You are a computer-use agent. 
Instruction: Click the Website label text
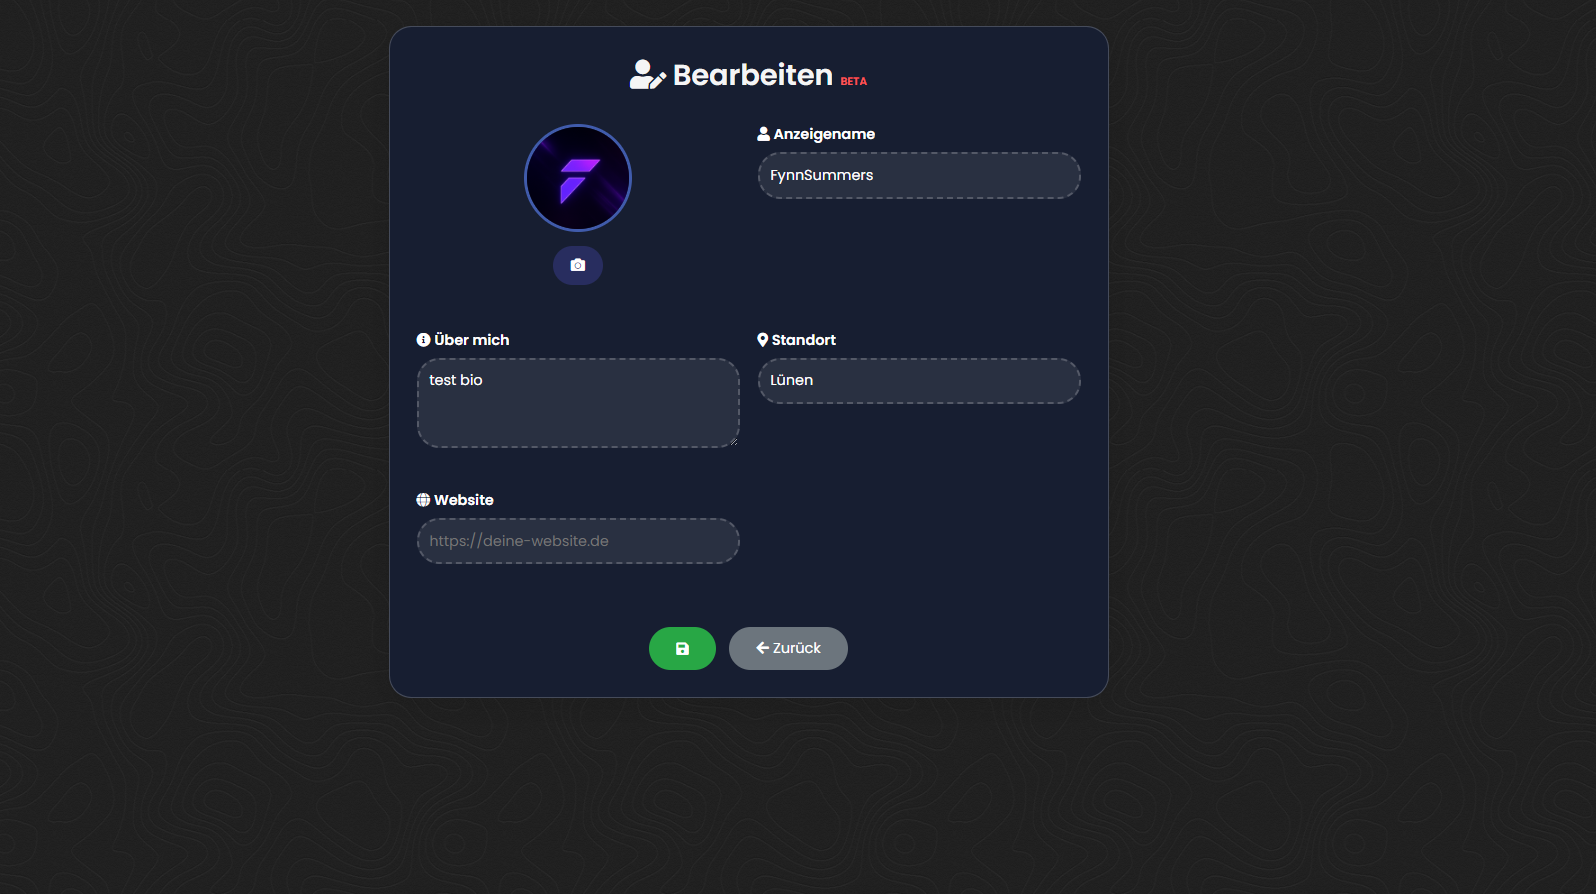point(464,500)
